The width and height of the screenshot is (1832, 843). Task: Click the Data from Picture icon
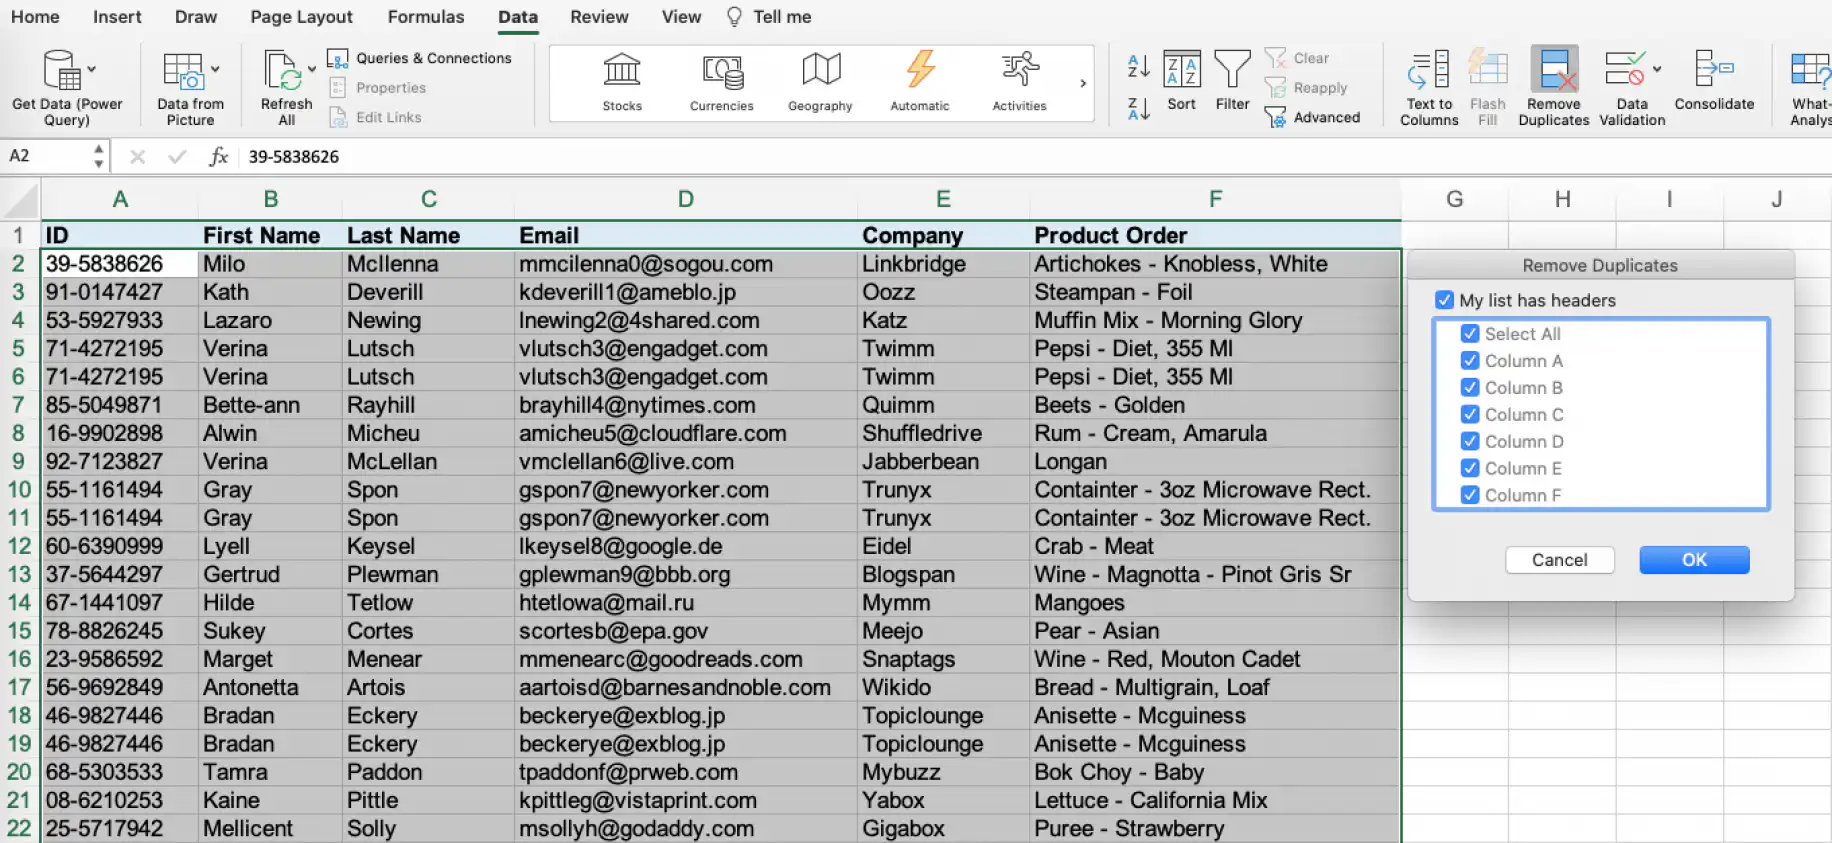[x=183, y=70]
